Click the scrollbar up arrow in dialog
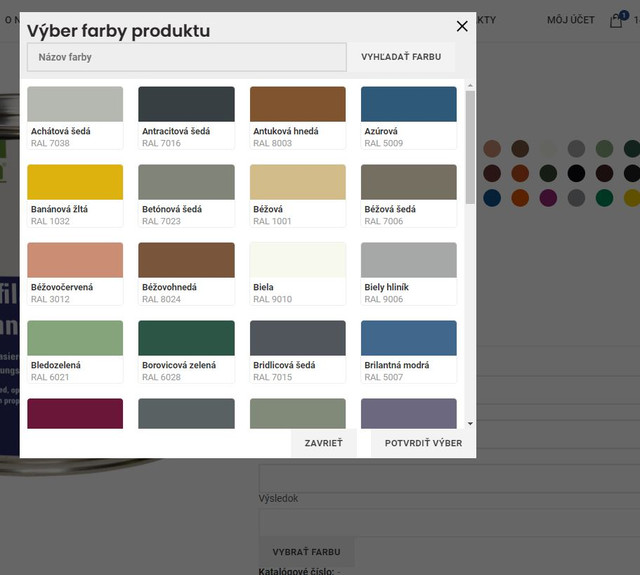 click(x=470, y=85)
